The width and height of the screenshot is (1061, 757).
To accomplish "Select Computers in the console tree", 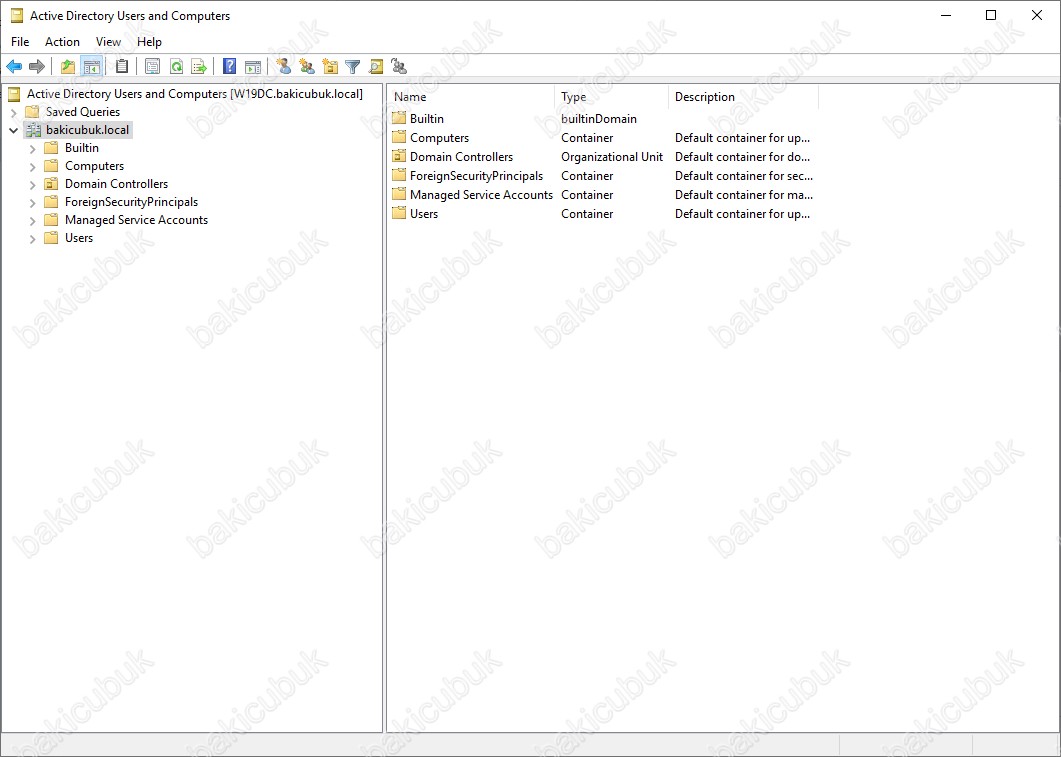I will [94, 166].
